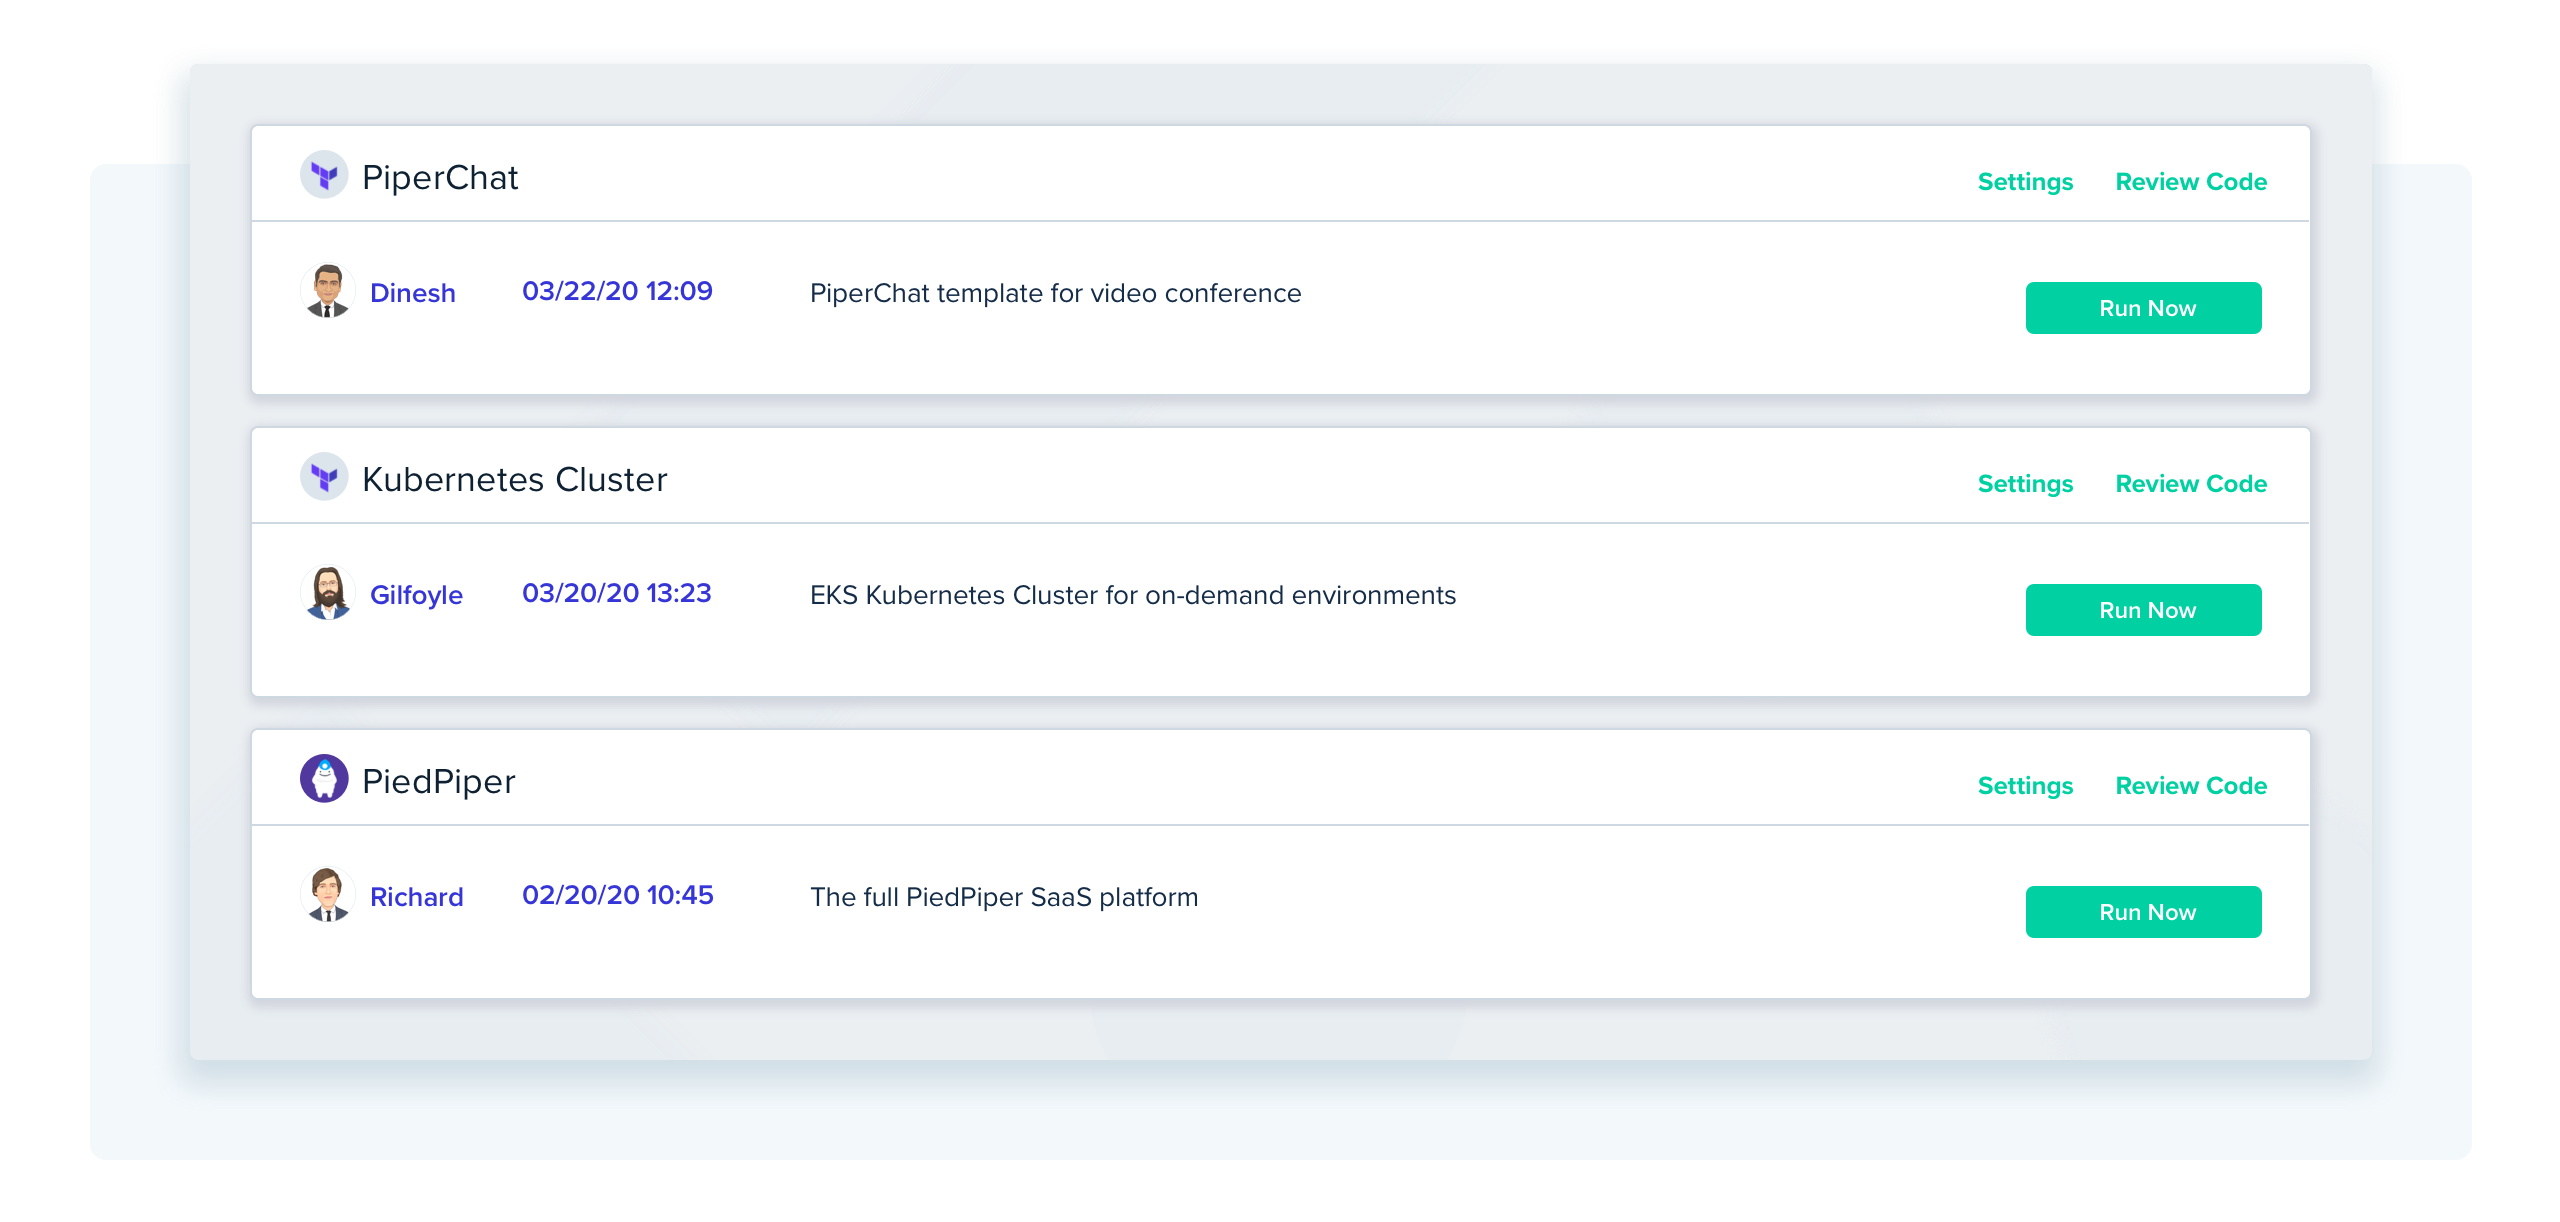Screen dimensions: 2560x1222
Task: Run the PiperChat template now
Action: 2143,308
